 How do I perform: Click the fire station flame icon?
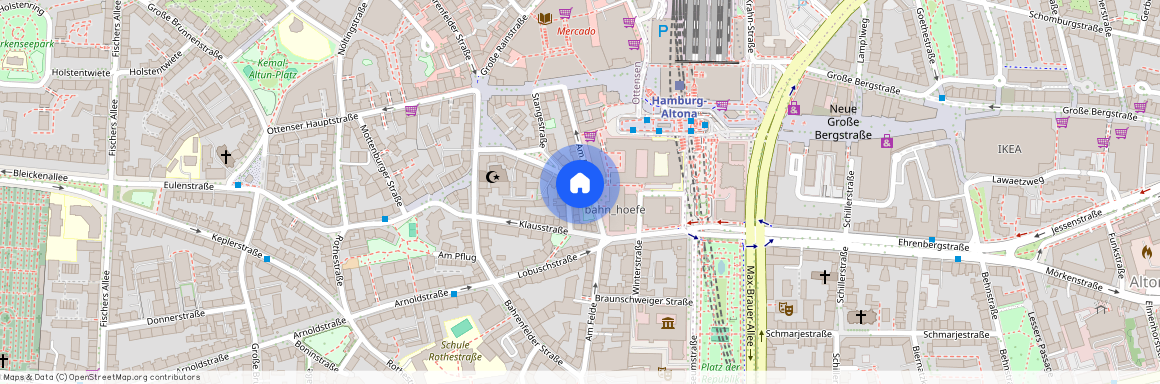(1147, 252)
